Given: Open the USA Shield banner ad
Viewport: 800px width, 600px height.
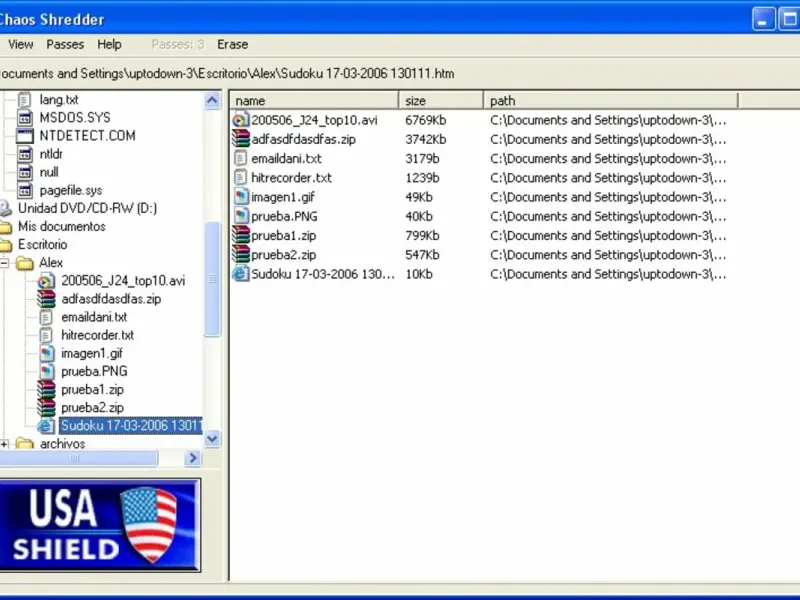Looking at the screenshot, I should pos(99,525).
